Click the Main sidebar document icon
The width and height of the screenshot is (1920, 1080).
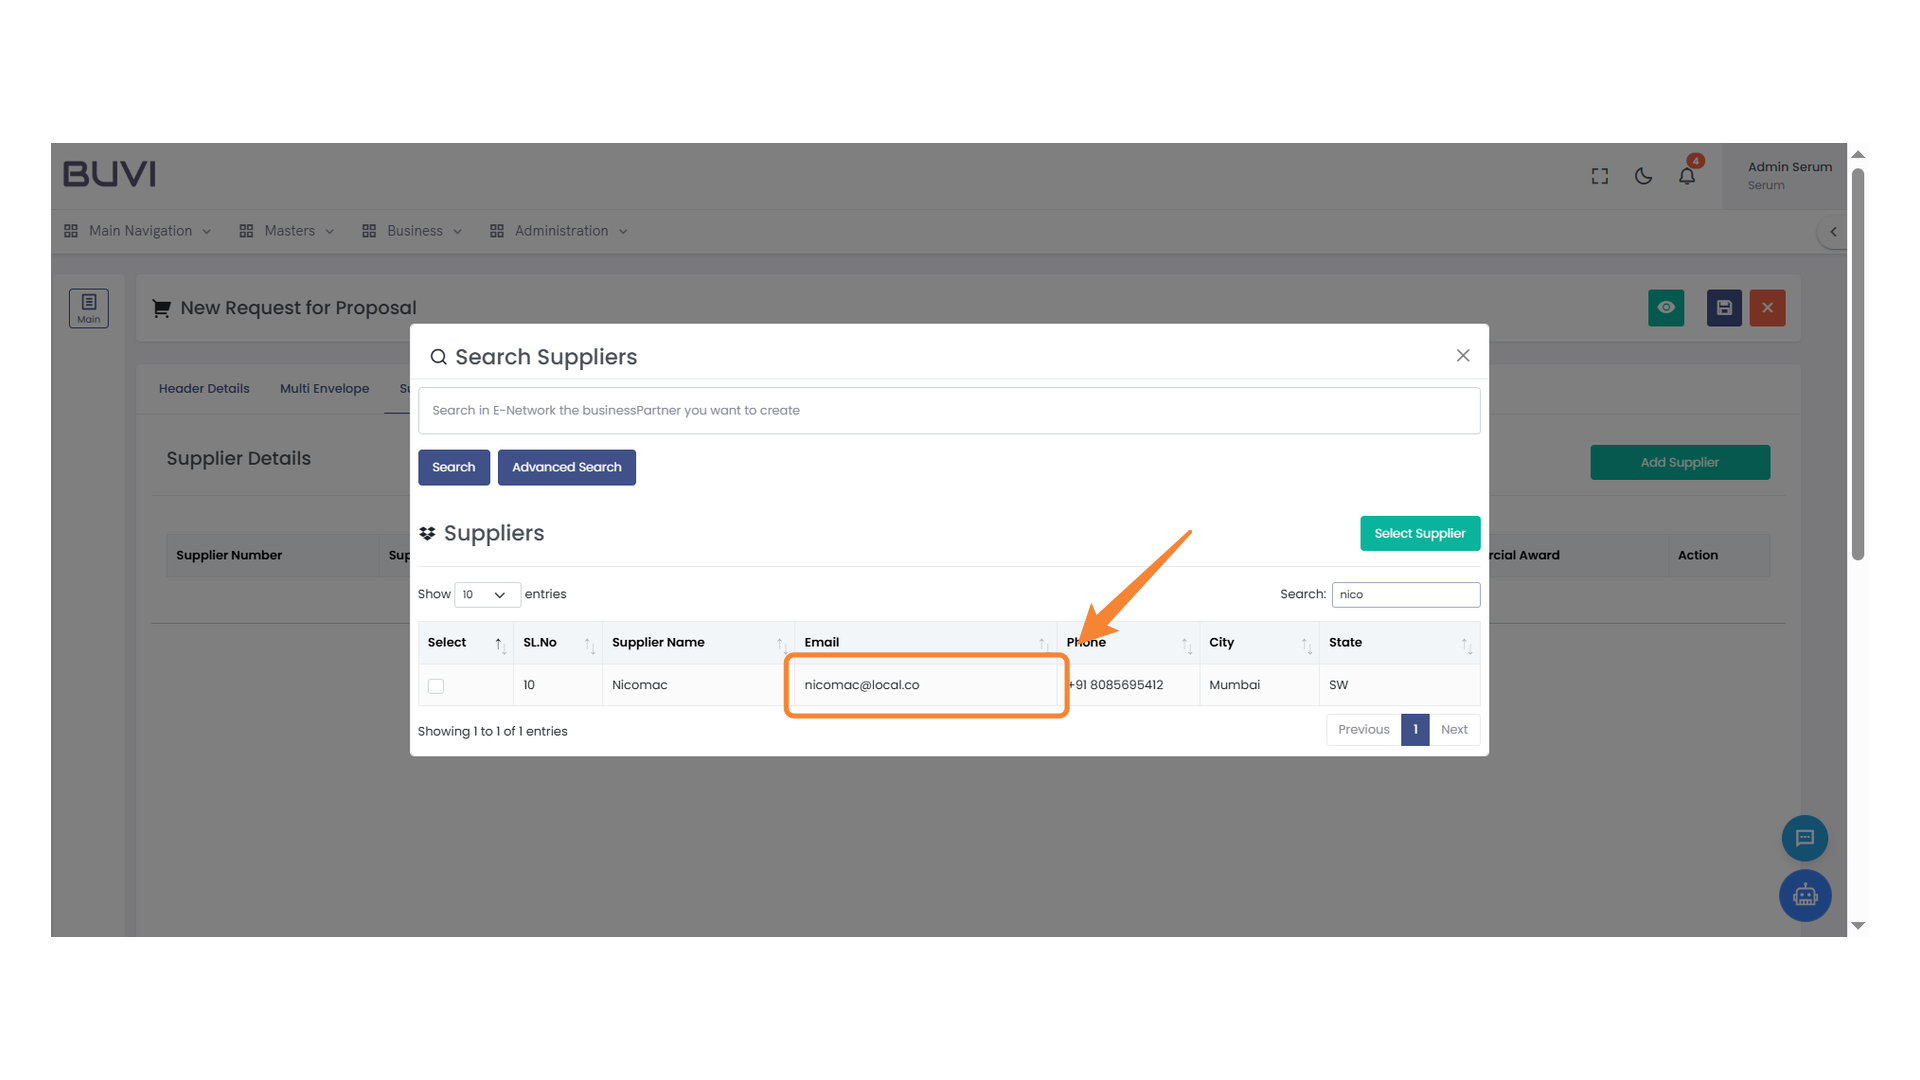(x=89, y=308)
